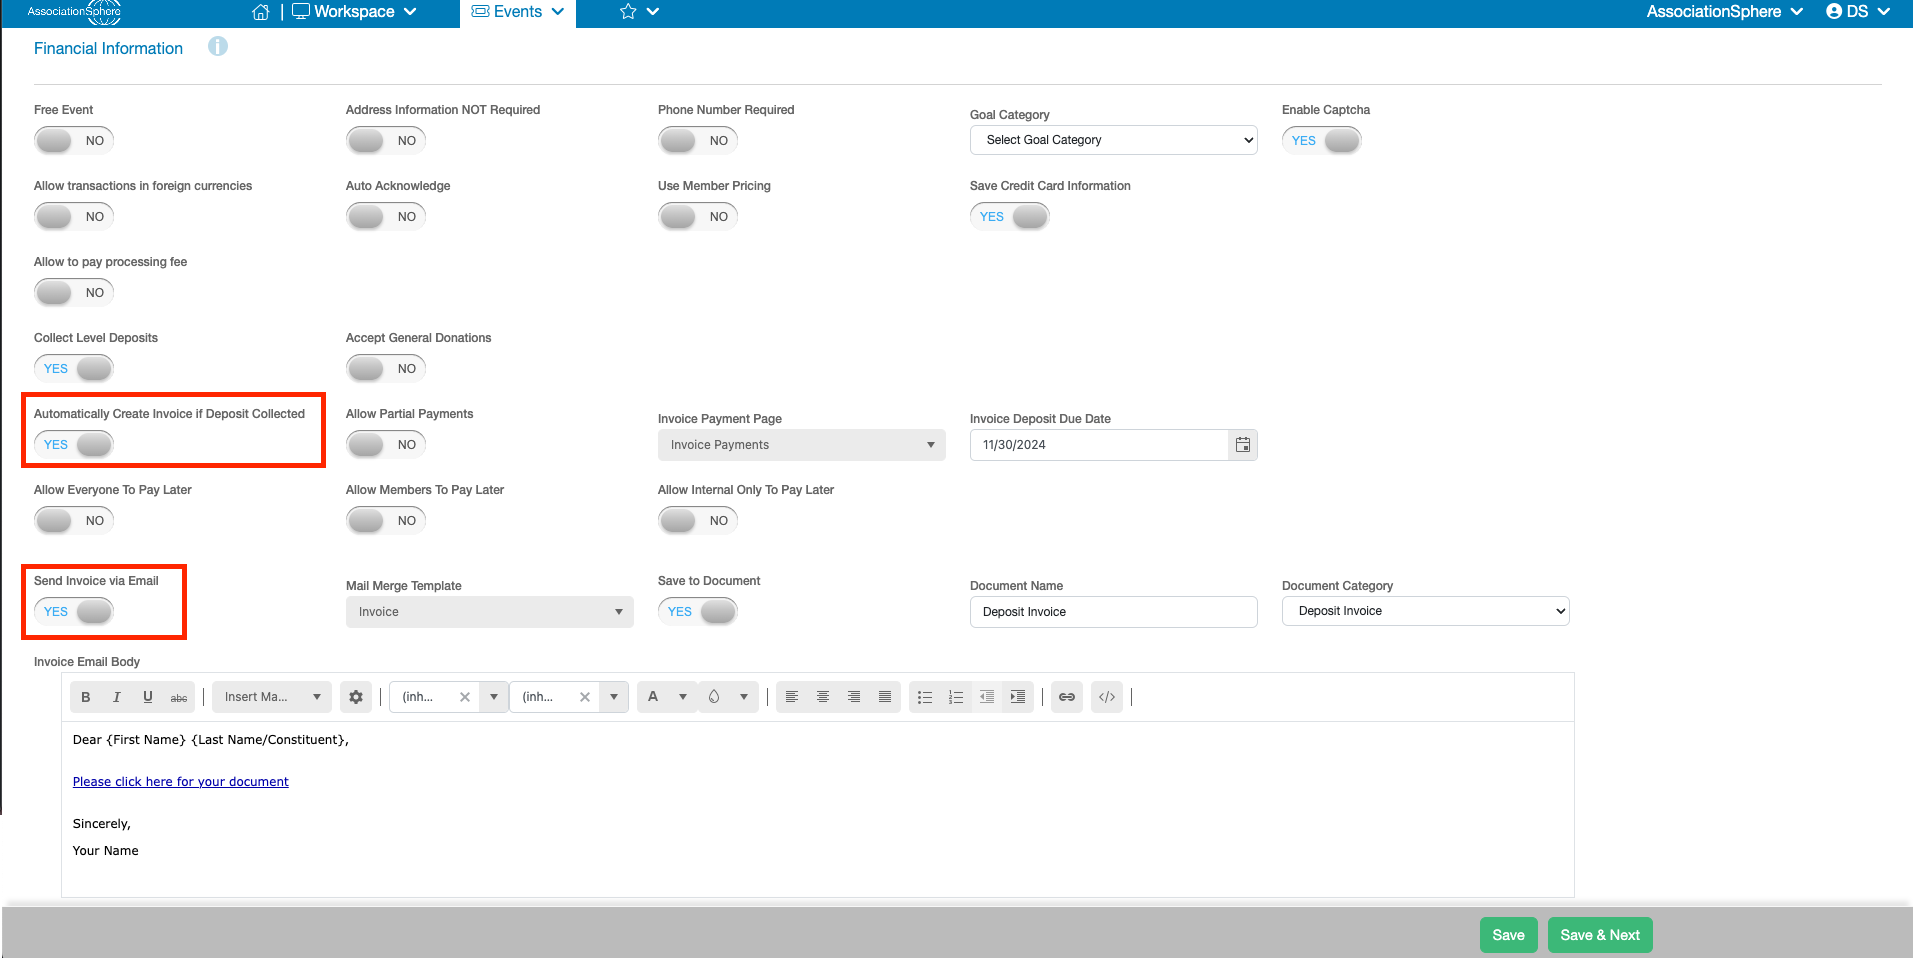Toggle Accept General Donations switch

pos(386,369)
